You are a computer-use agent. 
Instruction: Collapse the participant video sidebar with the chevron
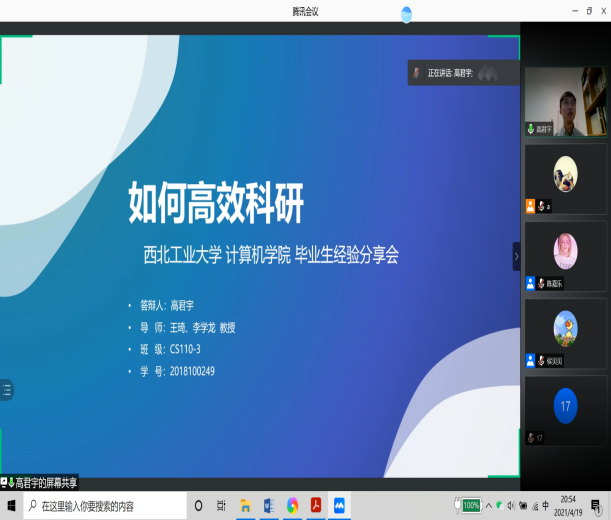[x=516, y=256]
